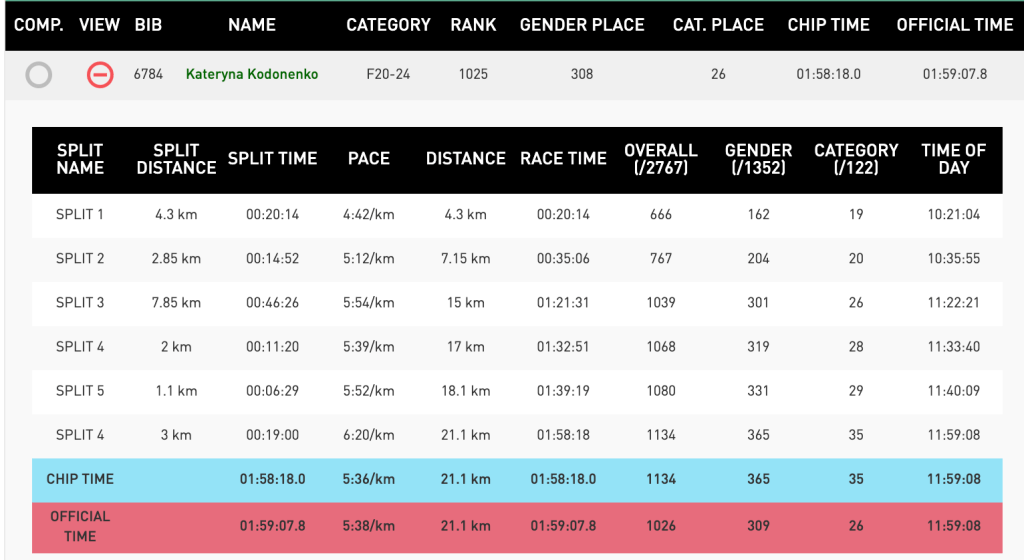The height and width of the screenshot is (560, 1024).
Task: Click the GENDER PLACE column header
Action: coord(582,25)
